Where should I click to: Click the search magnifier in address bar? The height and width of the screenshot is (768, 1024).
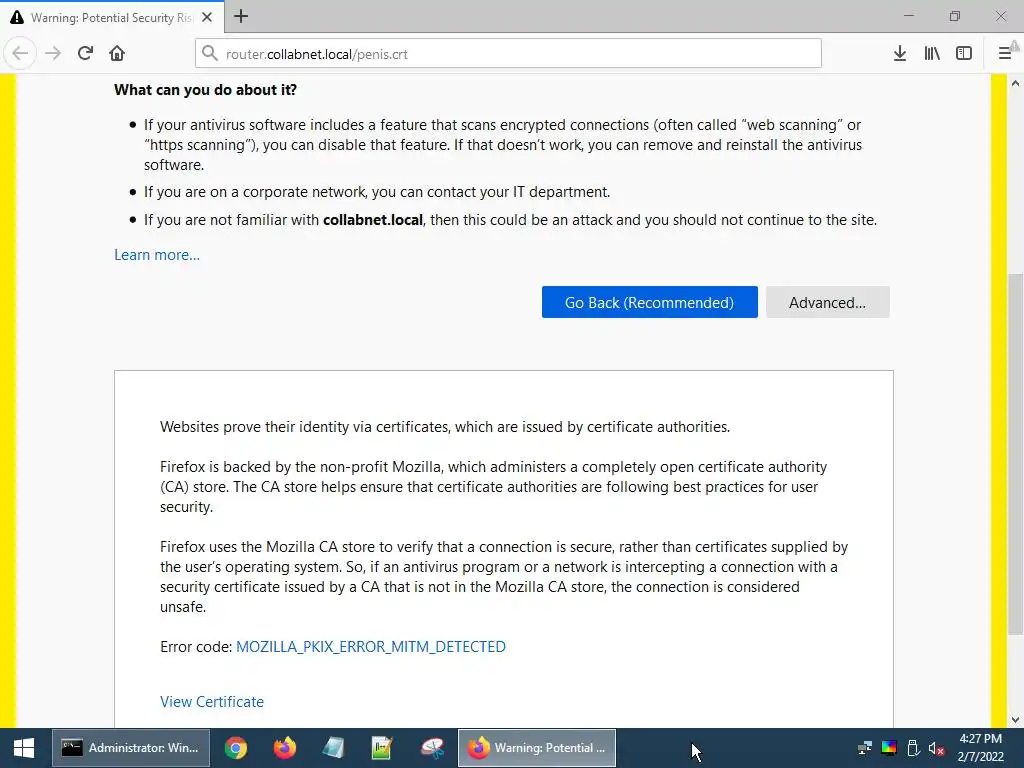point(210,54)
